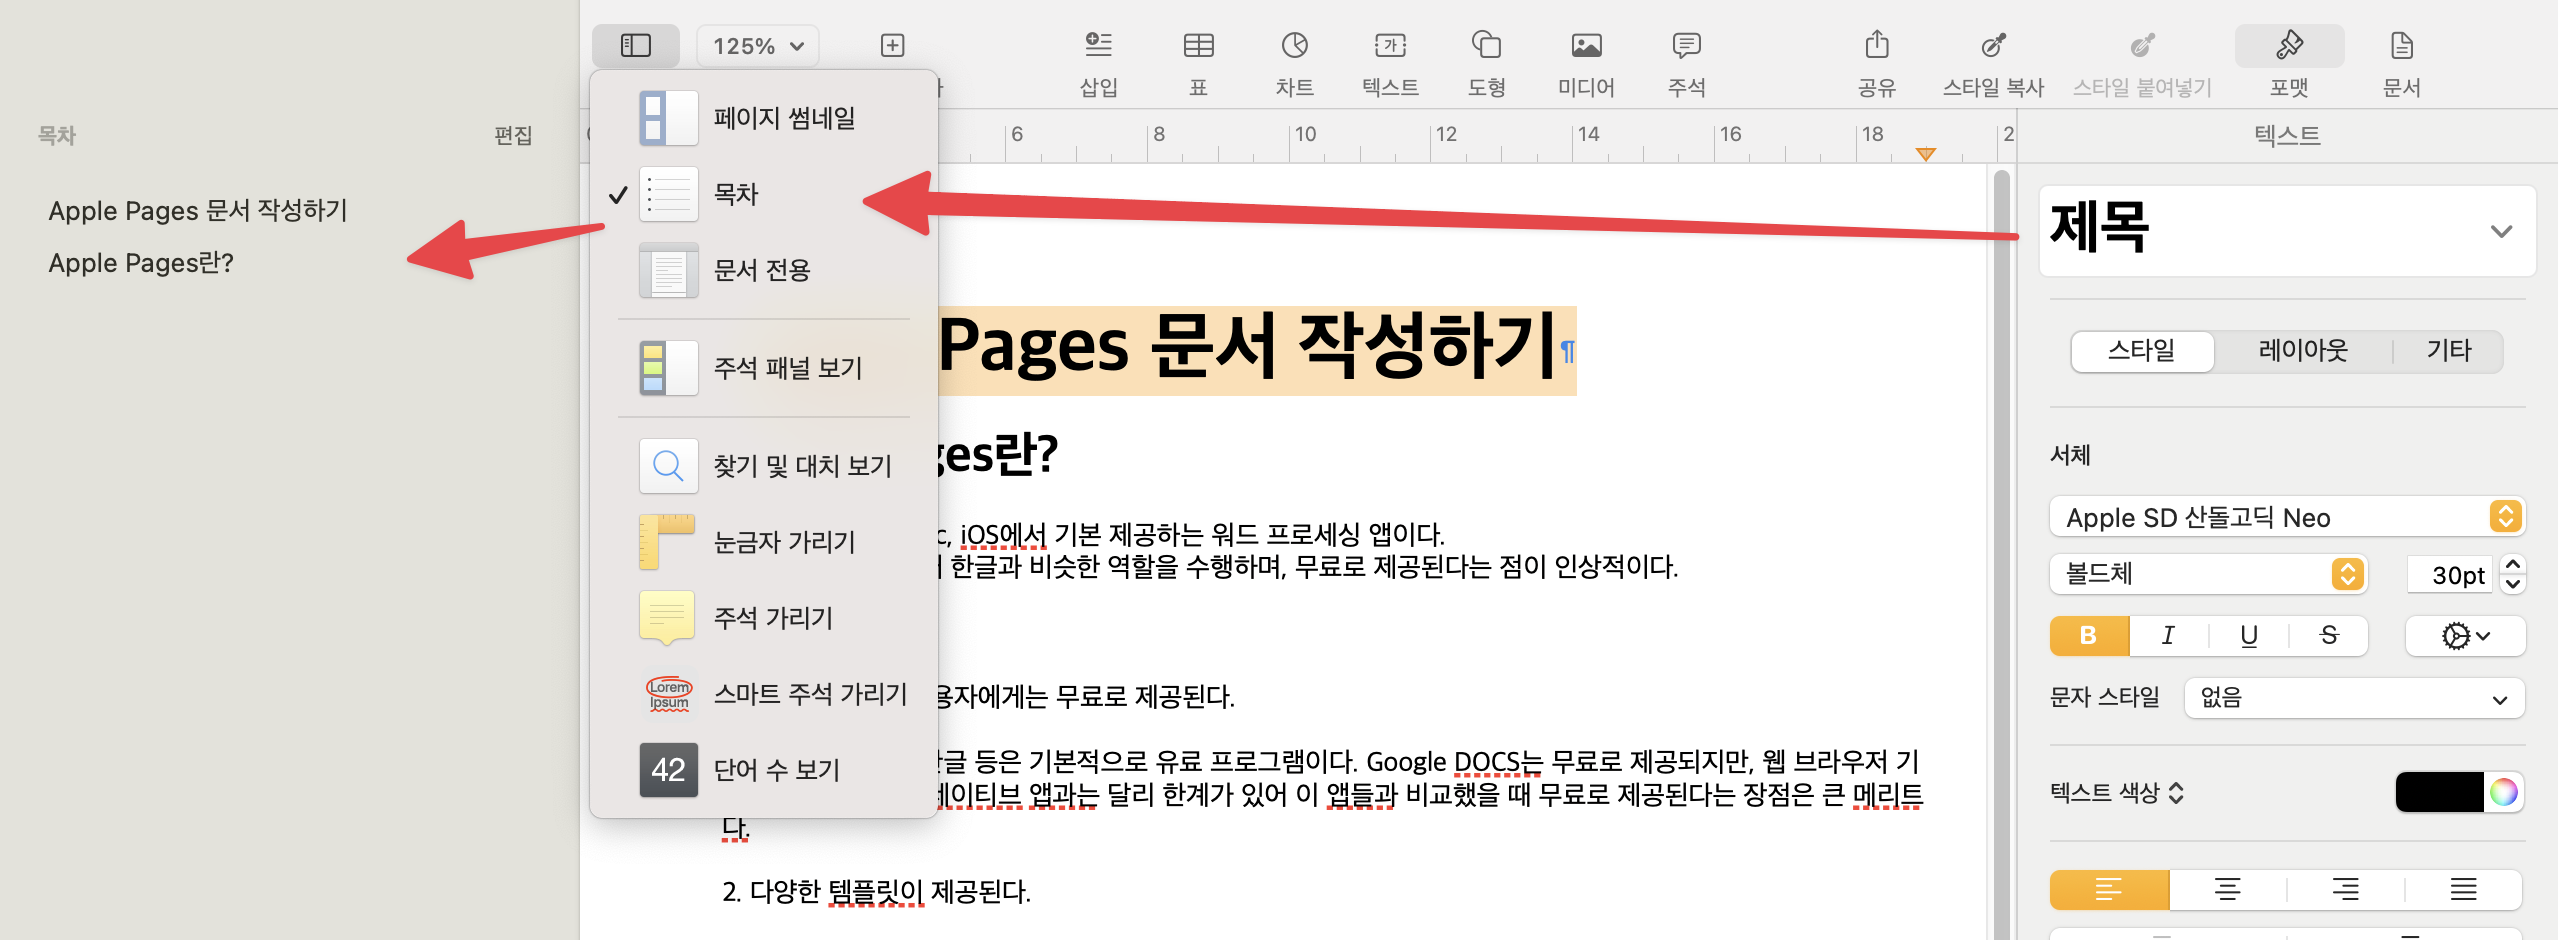Choose 찾기 및 대치 보기 menu item
2558x940 pixels.
[x=764, y=466]
